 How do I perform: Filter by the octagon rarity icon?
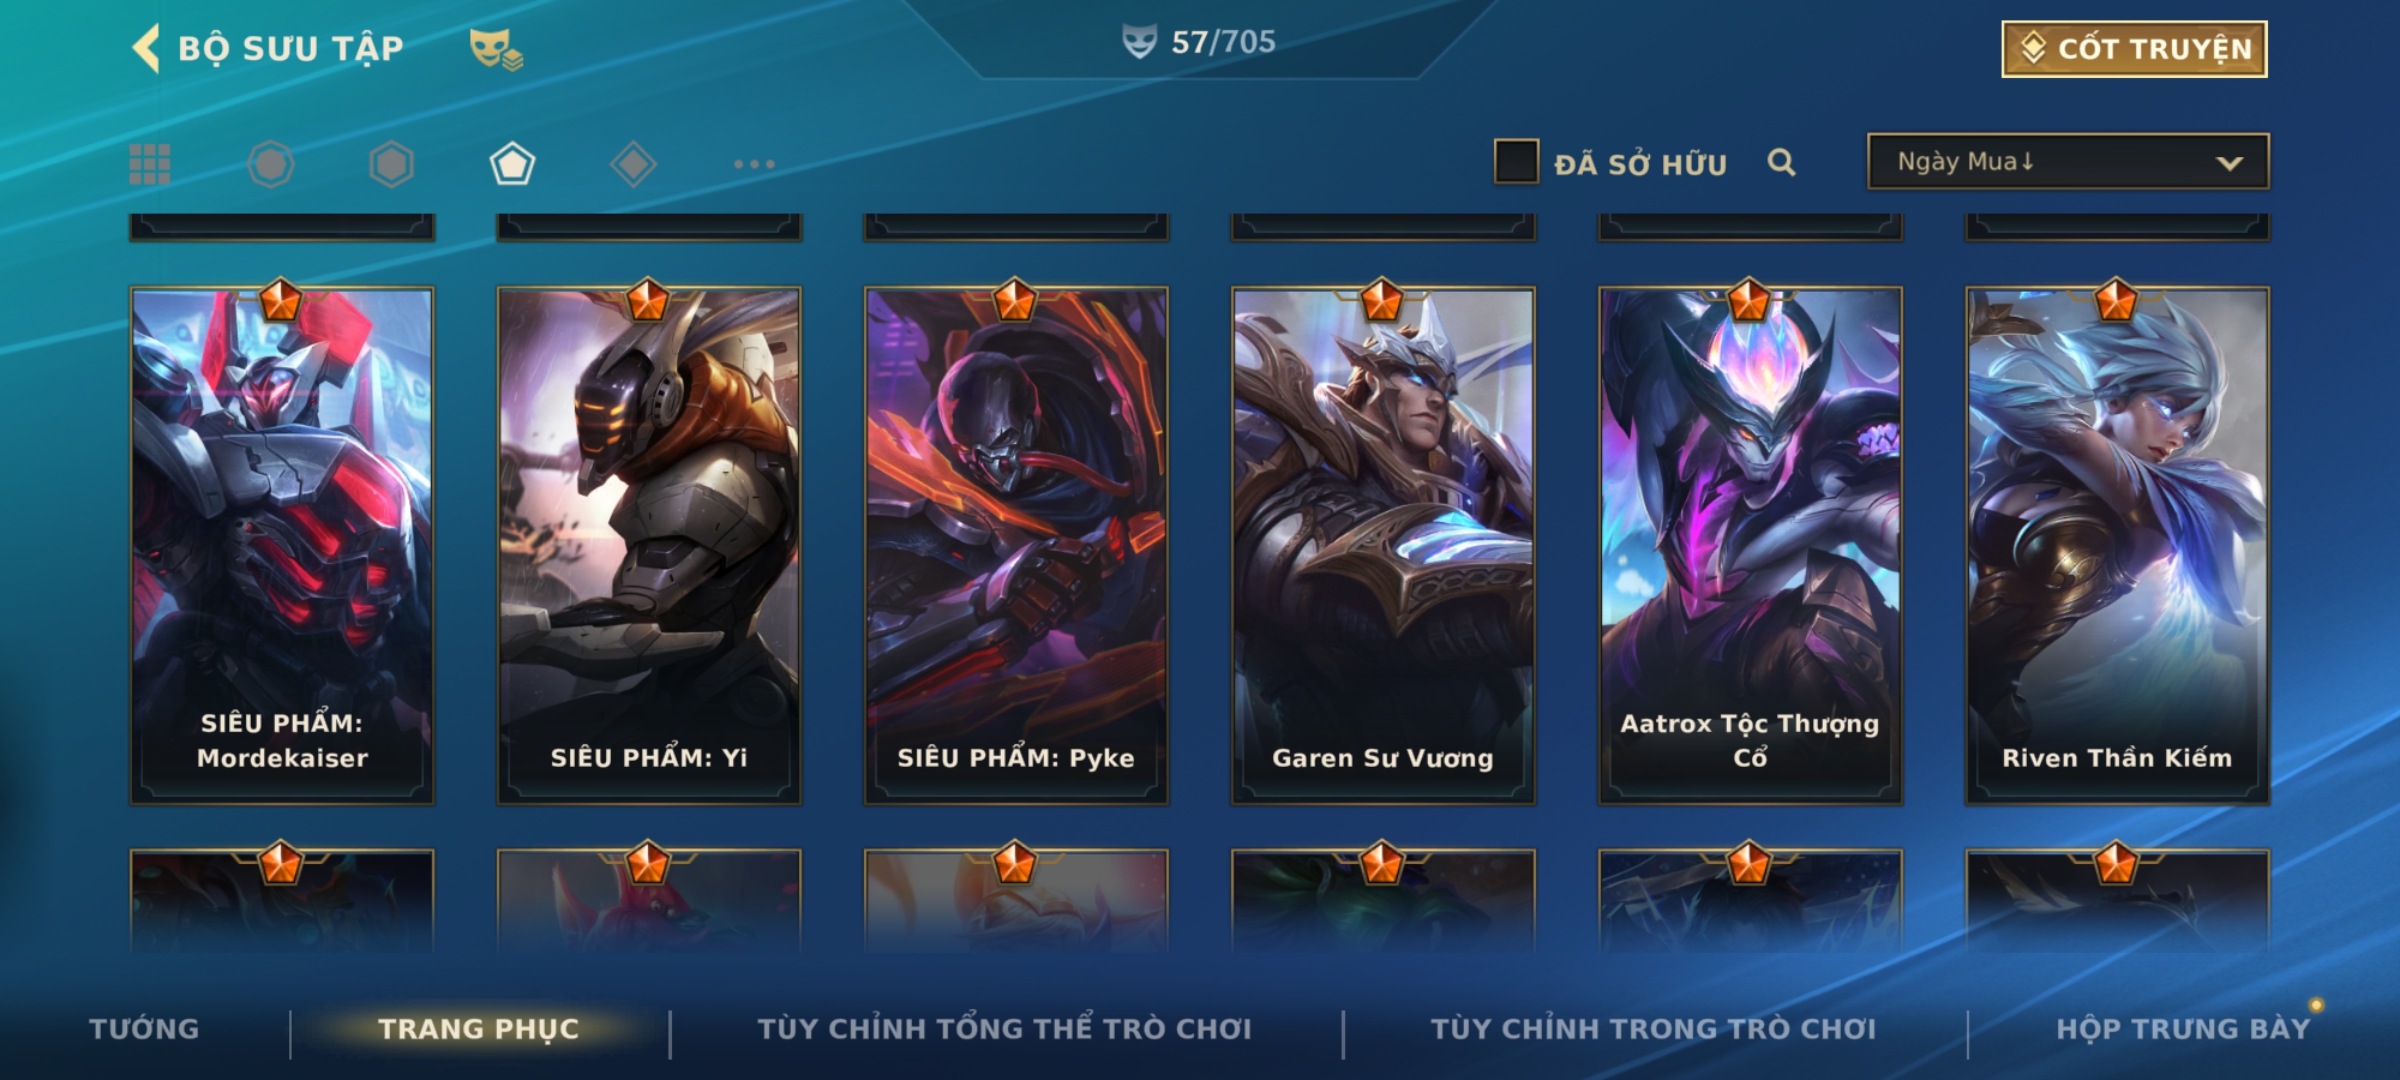pos(271,164)
